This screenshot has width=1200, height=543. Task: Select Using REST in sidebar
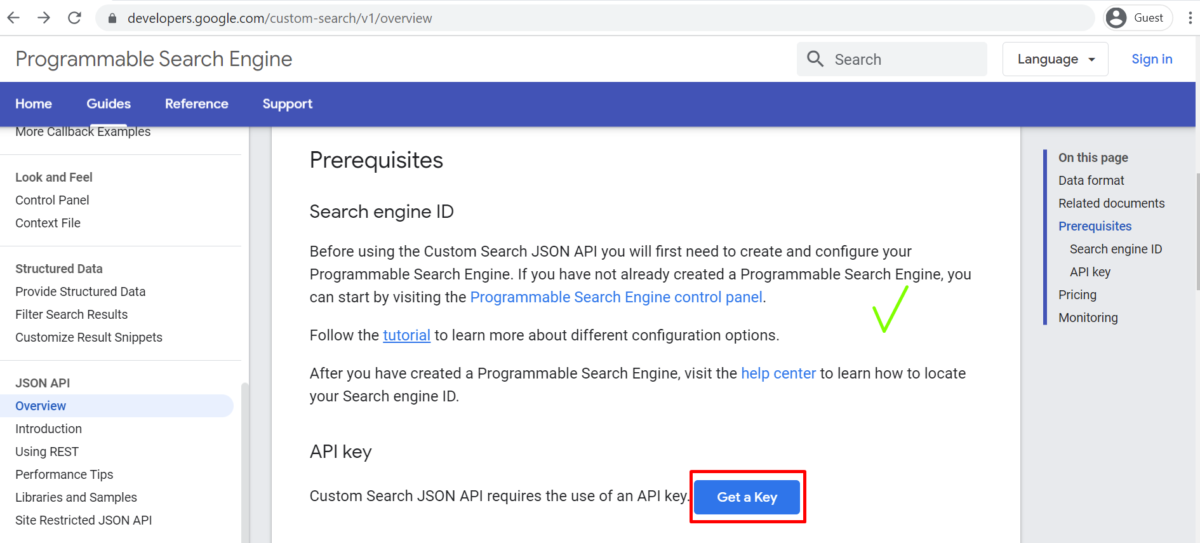coord(47,452)
